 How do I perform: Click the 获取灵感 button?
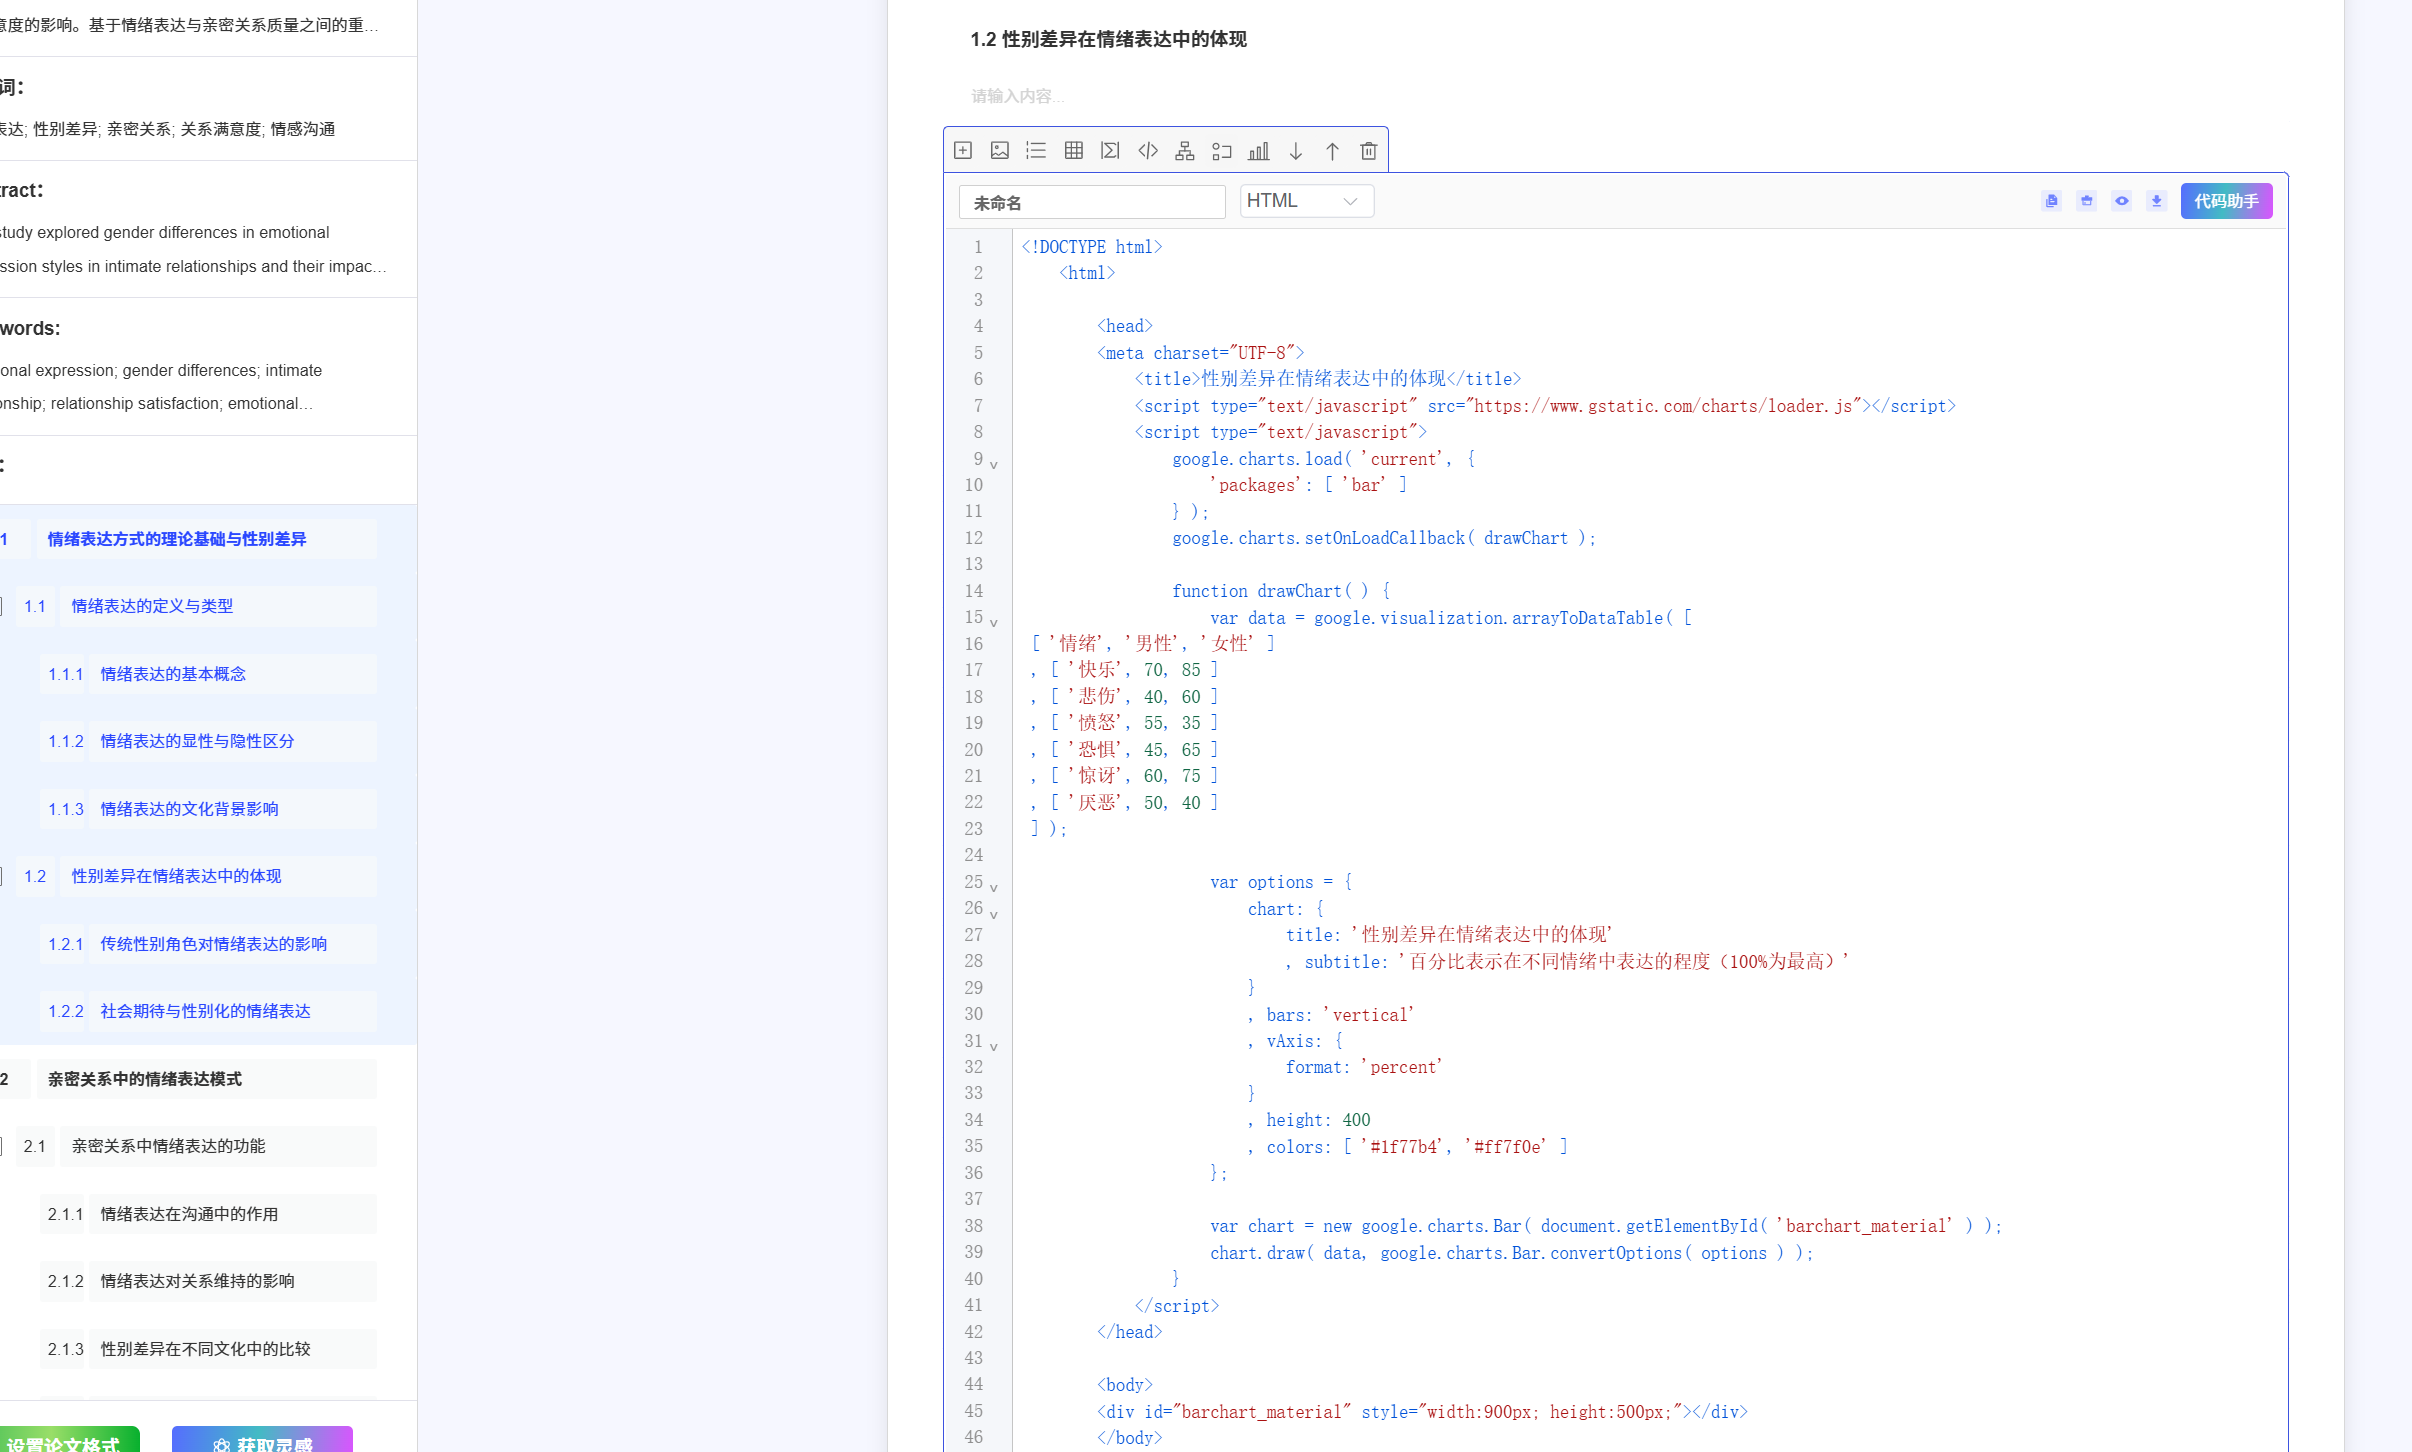262,1442
